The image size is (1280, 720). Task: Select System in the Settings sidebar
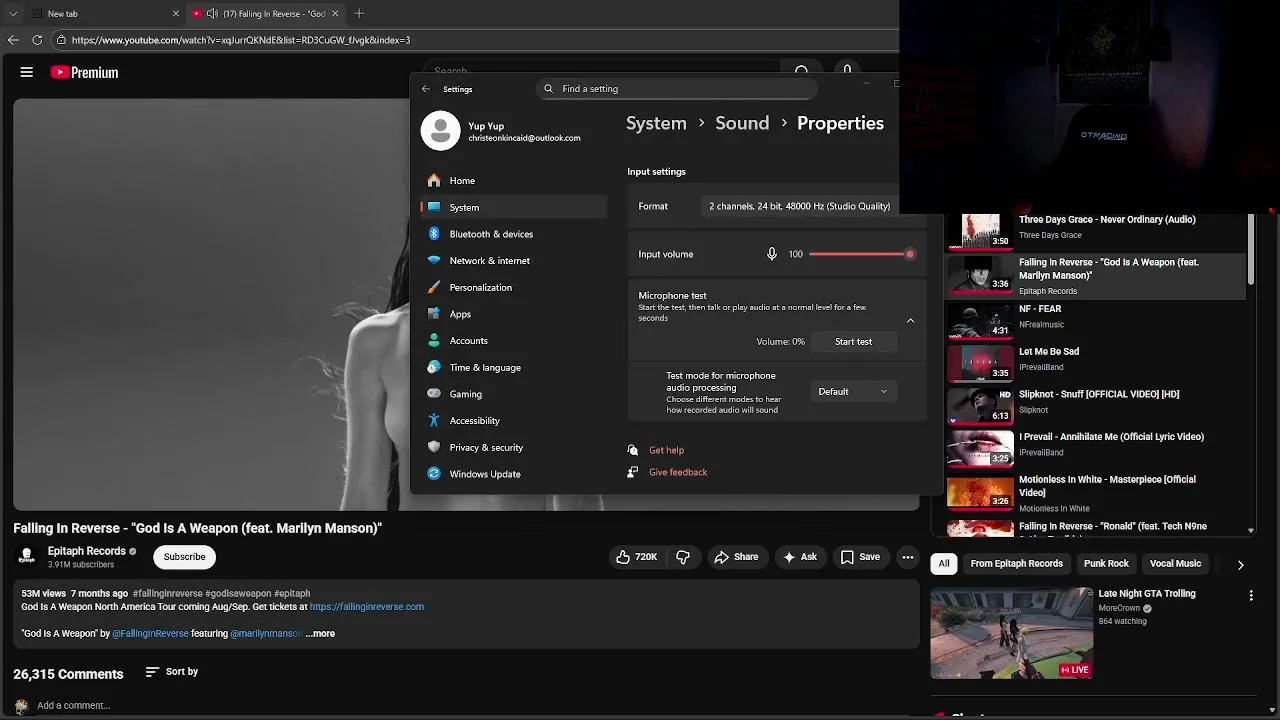(x=514, y=207)
